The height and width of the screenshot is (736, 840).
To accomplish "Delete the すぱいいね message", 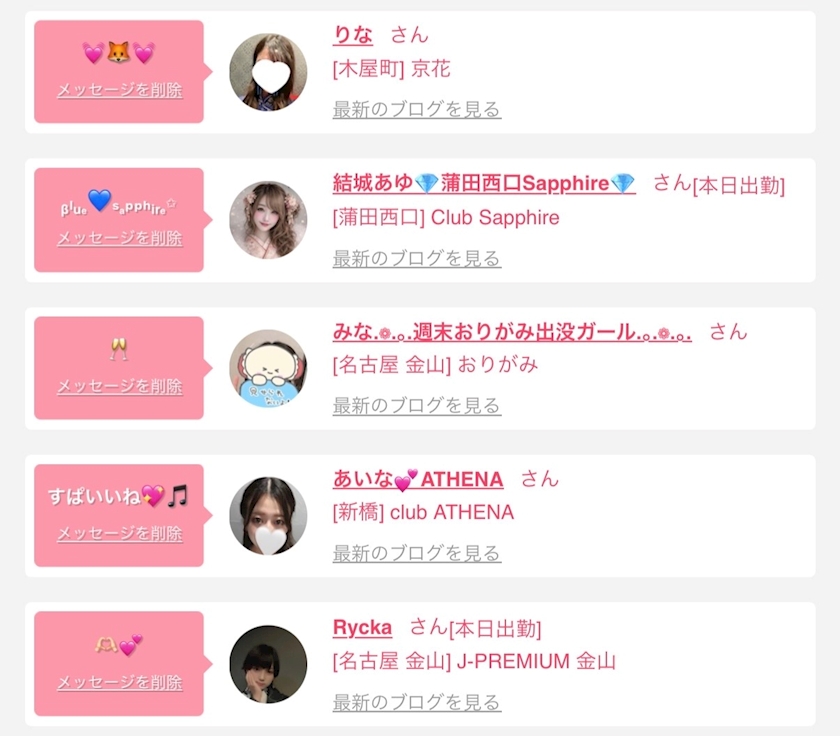I will [120, 534].
